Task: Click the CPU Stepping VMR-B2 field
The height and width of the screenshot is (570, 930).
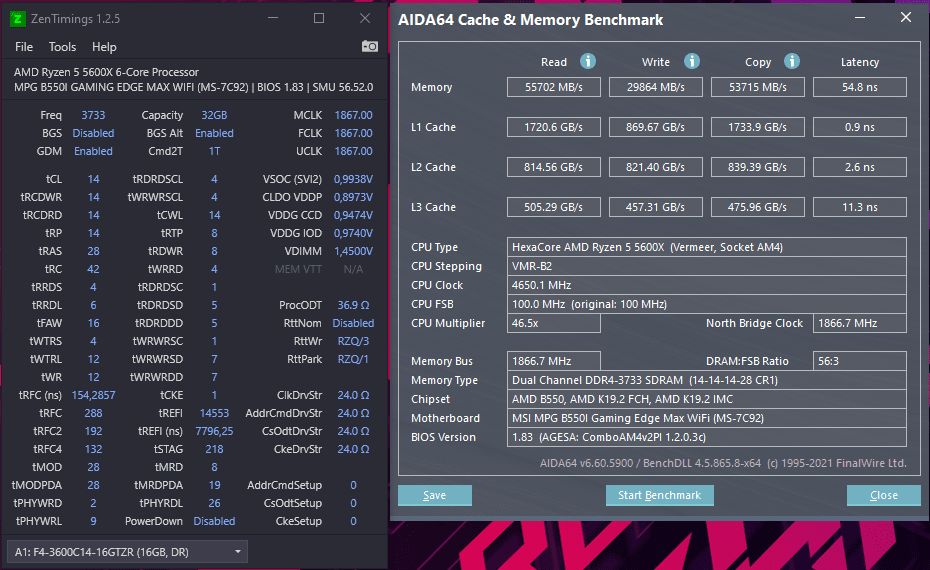Action: click(706, 266)
